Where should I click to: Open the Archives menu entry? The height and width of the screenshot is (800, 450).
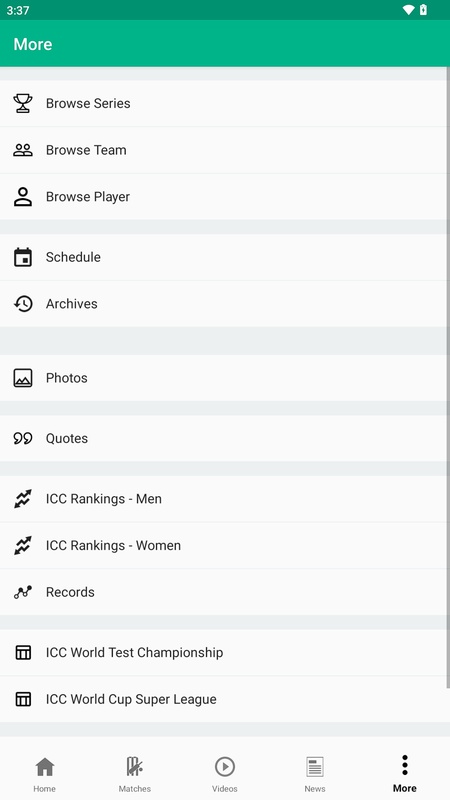pos(223,304)
